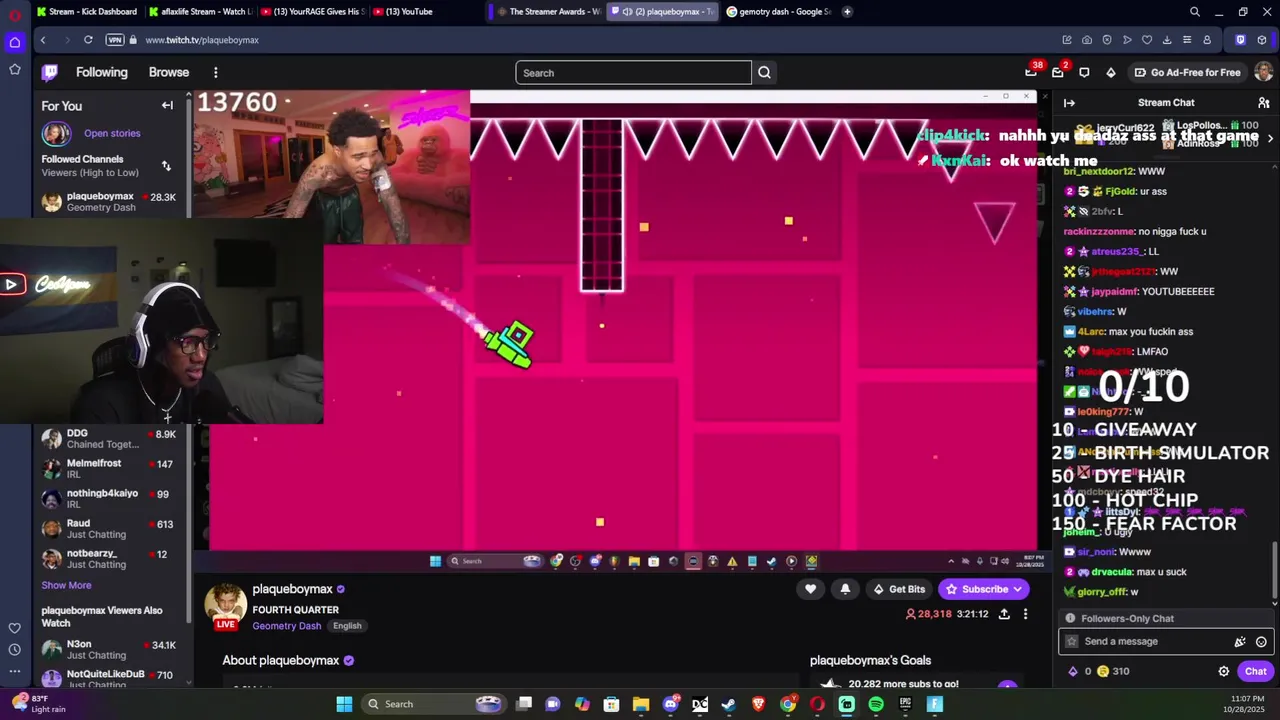The height and width of the screenshot is (720, 1280).
Task: Switch to Stream - Kick Dashboard browser tab
Action: tap(85, 12)
